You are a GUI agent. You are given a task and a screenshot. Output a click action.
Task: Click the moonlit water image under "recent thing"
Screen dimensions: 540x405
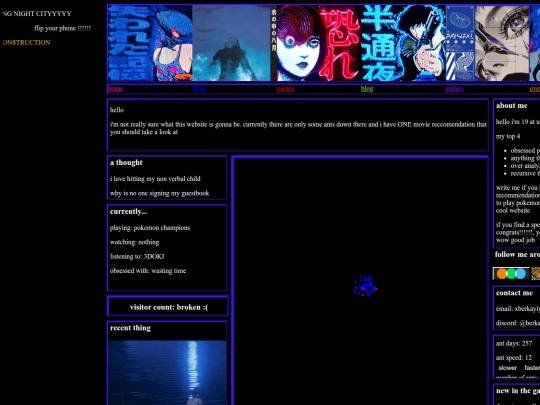pyautogui.click(x=167, y=373)
